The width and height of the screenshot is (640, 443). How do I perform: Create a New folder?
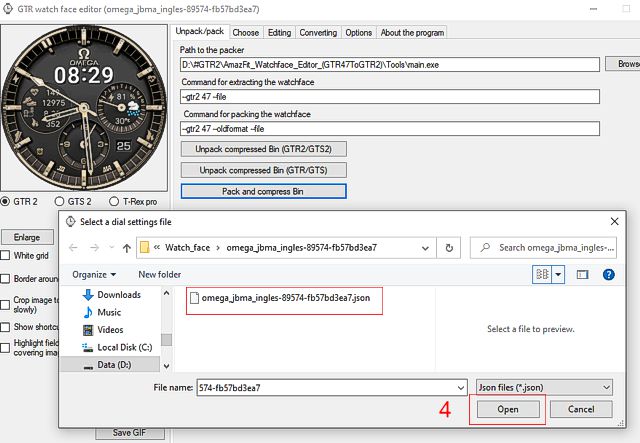(160, 275)
